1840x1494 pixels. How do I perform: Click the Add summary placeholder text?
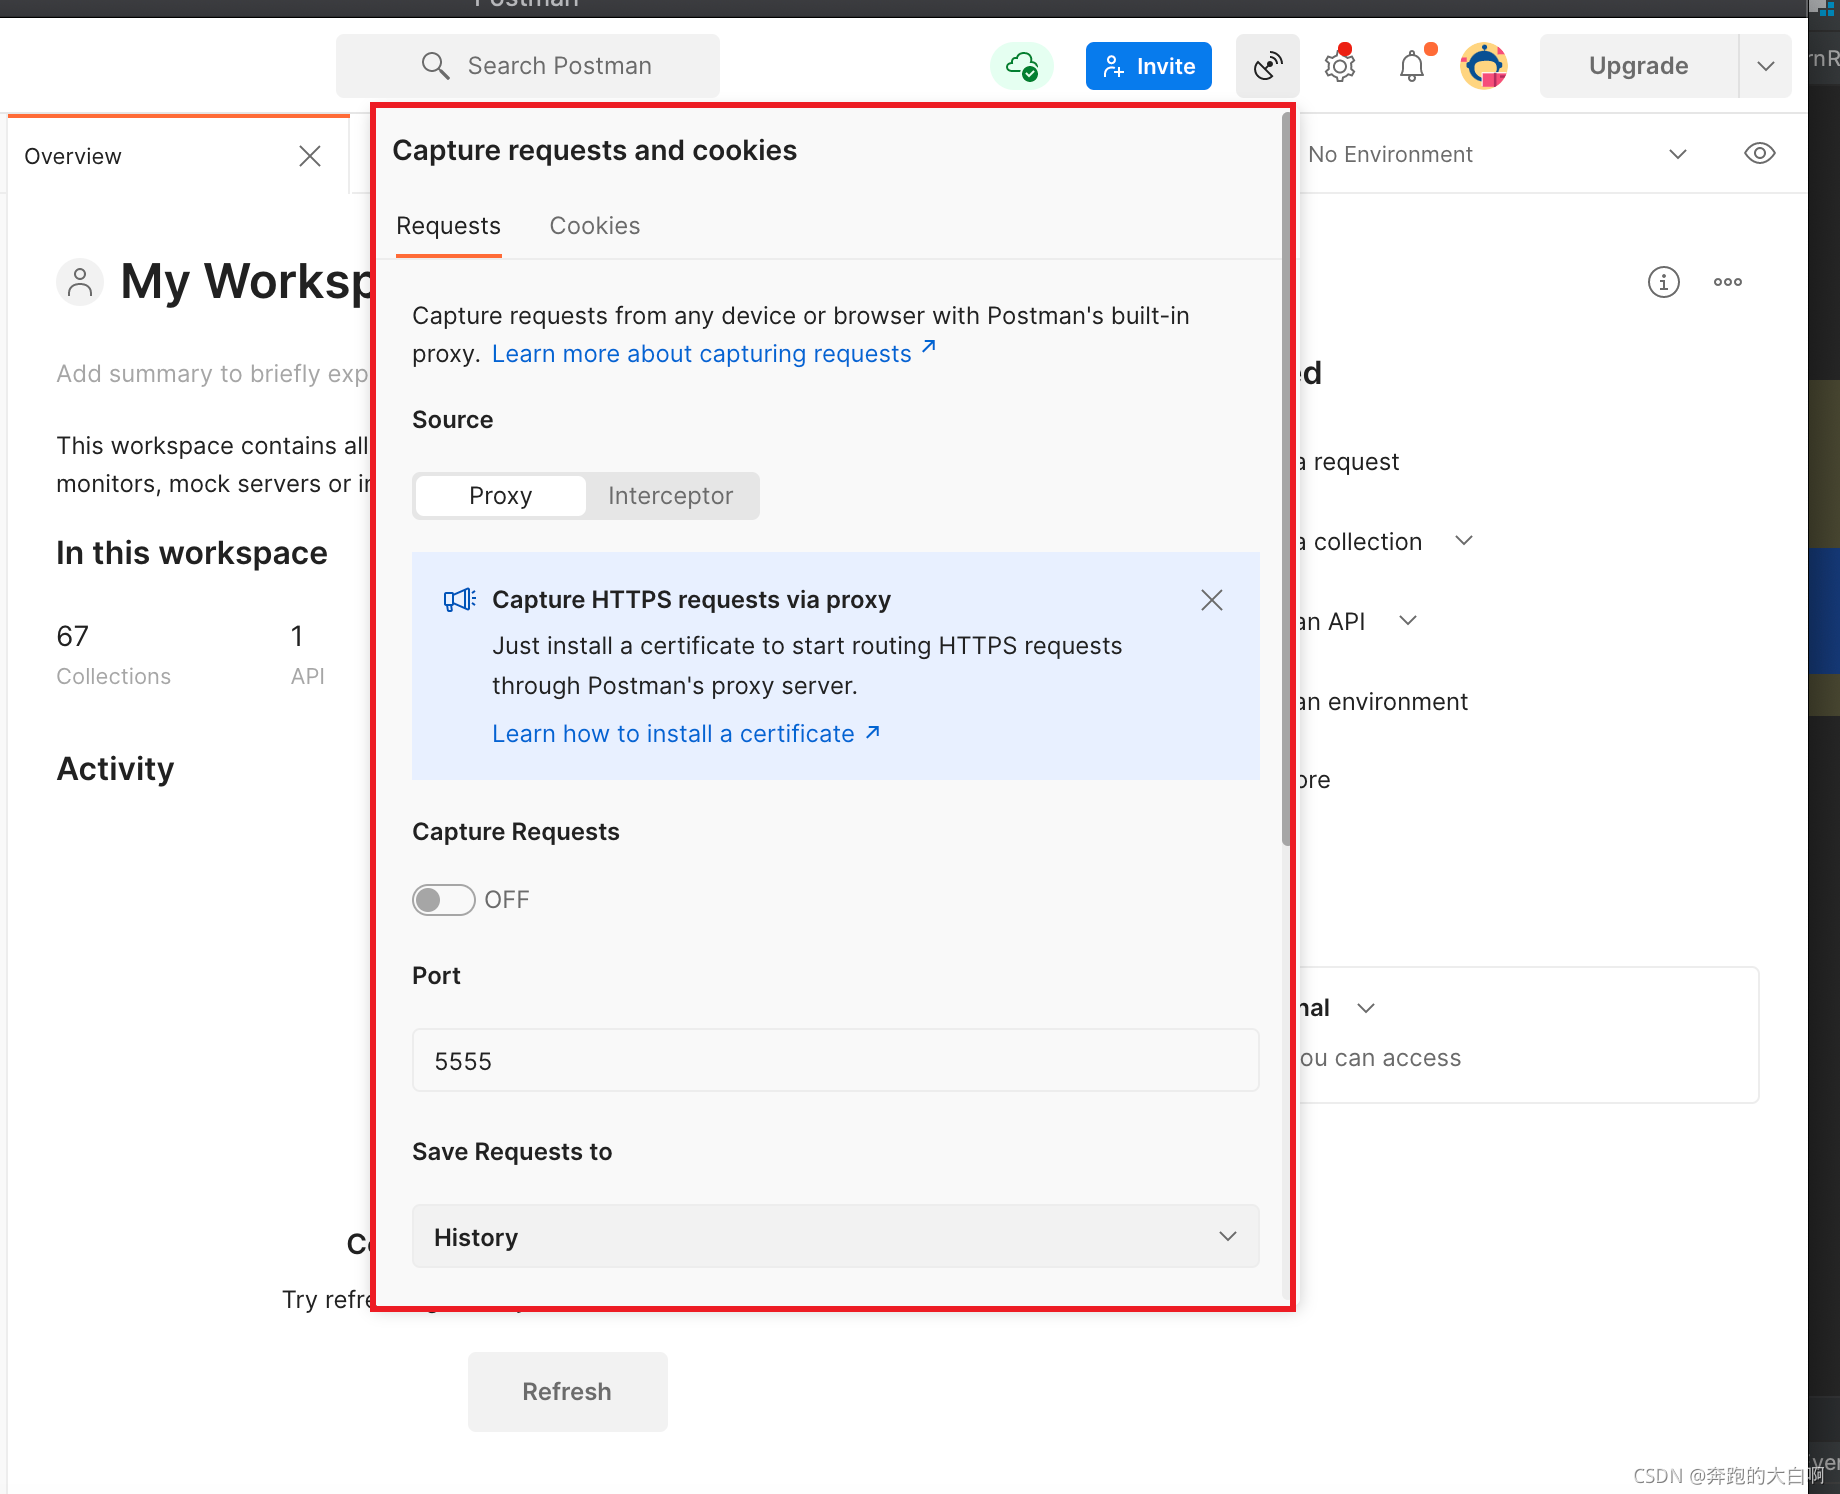pyautogui.click(x=212, y=374)
